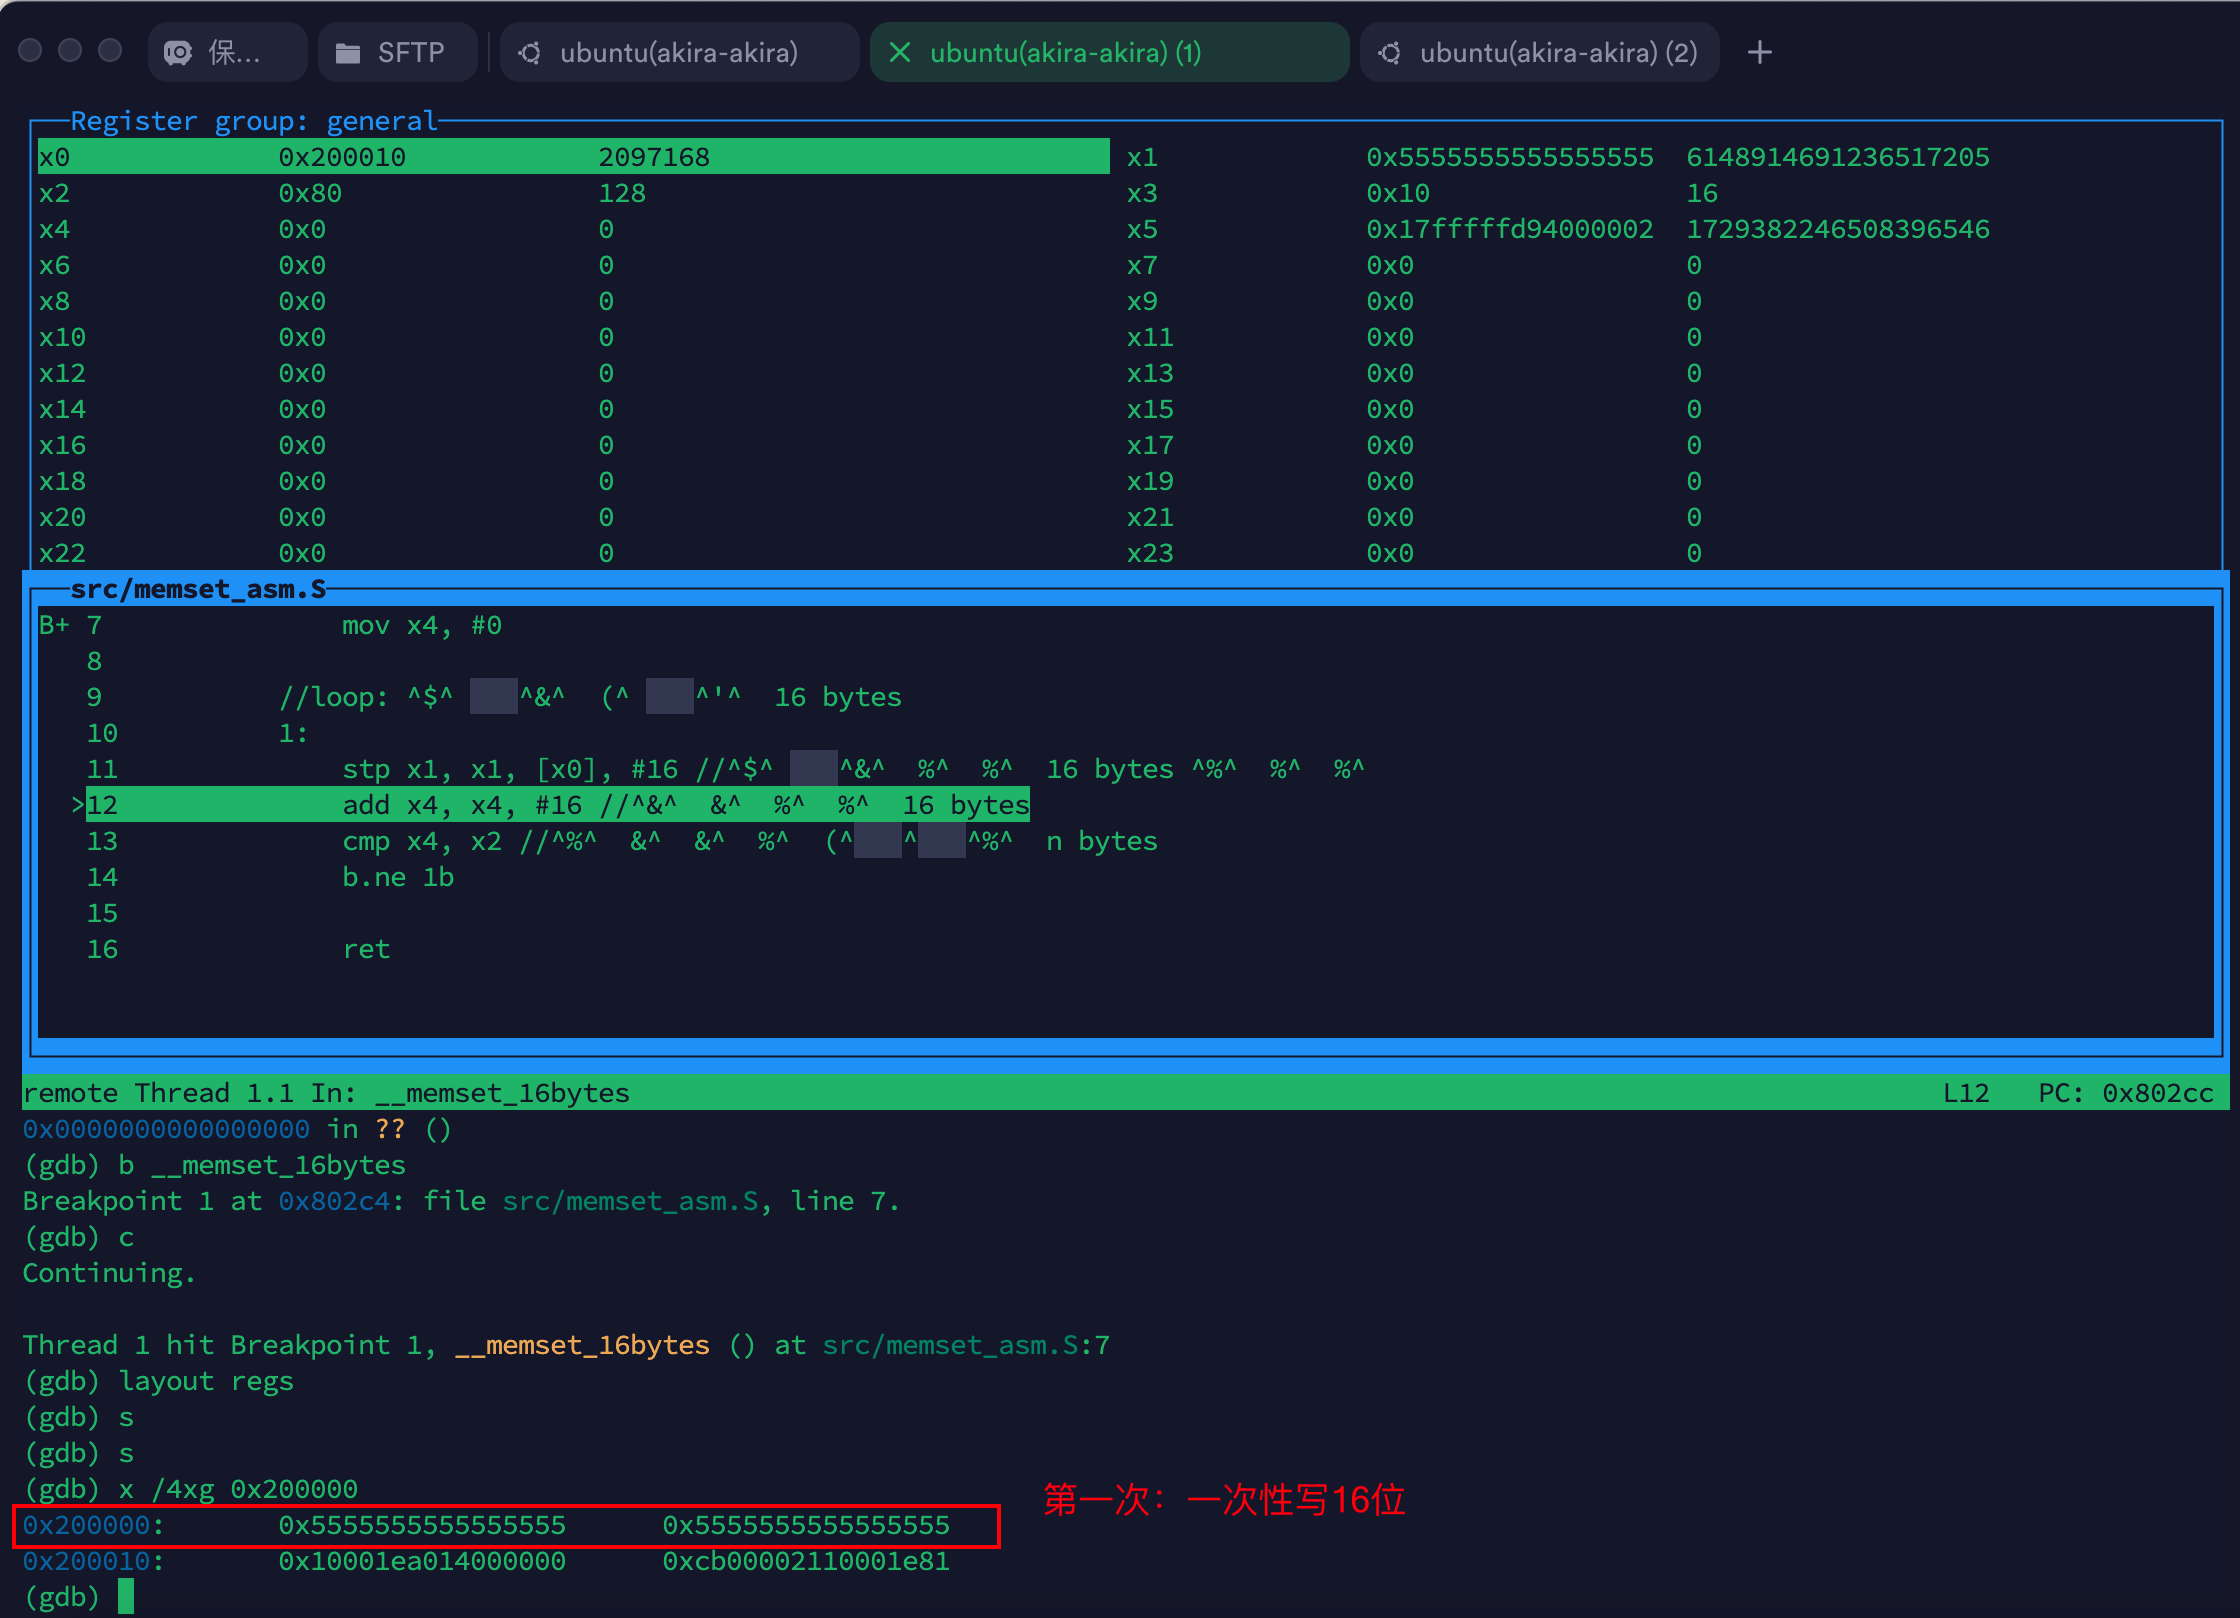
Task: Open a new tab with plus icon
Action: (1760, 52)
